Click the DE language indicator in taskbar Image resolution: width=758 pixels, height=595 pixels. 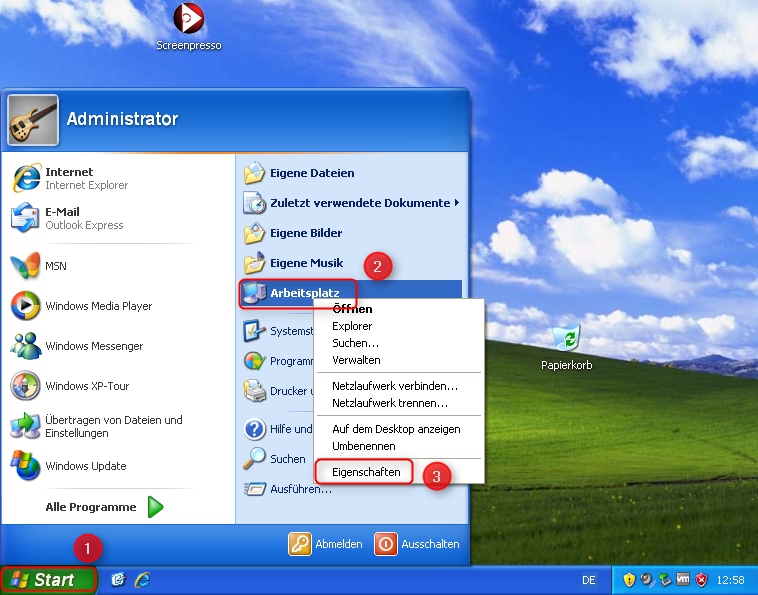(x=588, y=580)
